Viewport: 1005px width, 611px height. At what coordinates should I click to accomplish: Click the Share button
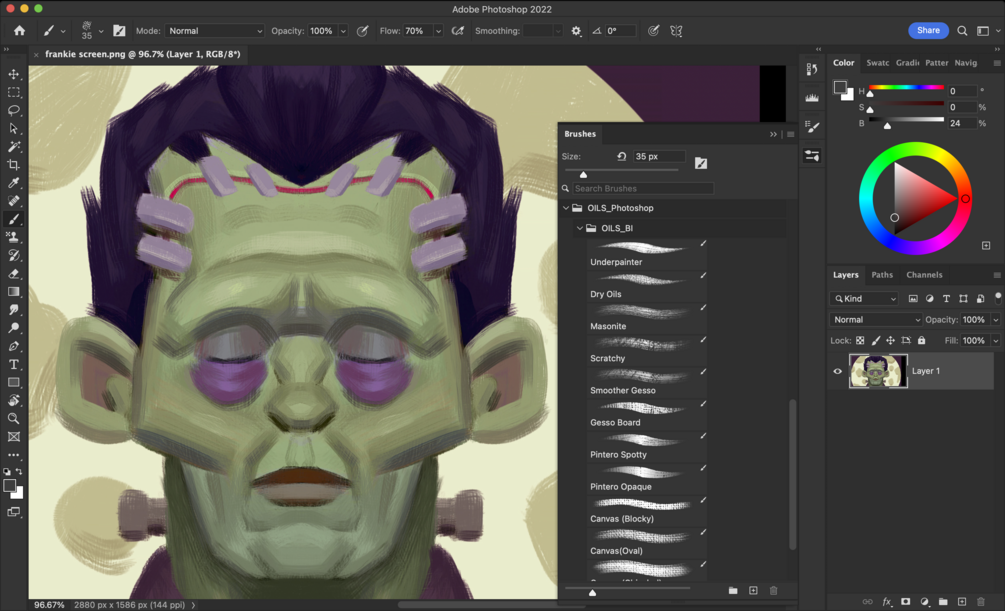coord(928,30)
